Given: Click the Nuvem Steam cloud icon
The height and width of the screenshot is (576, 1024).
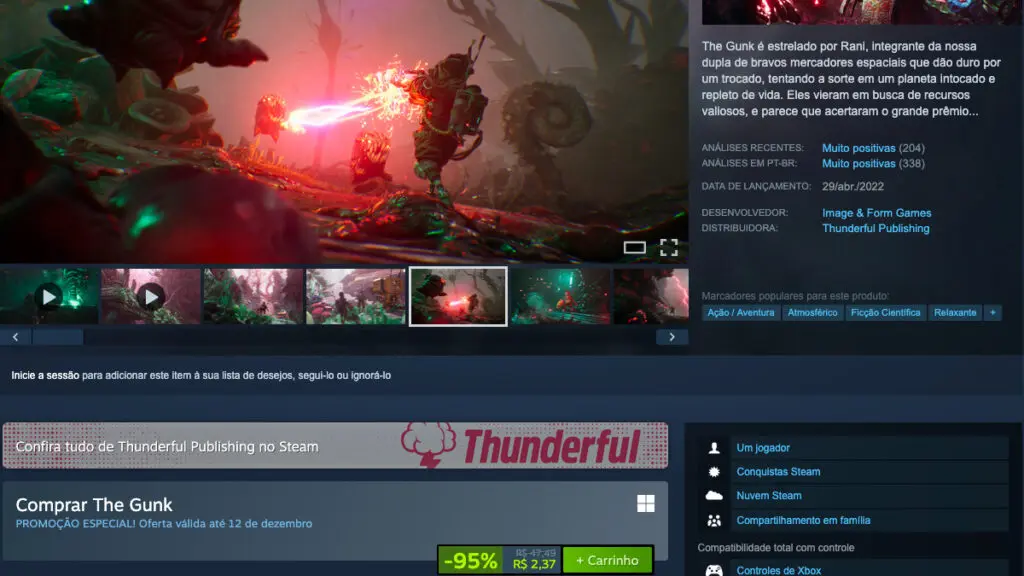Looking at the screenshot, I should [x=712, y=495].
